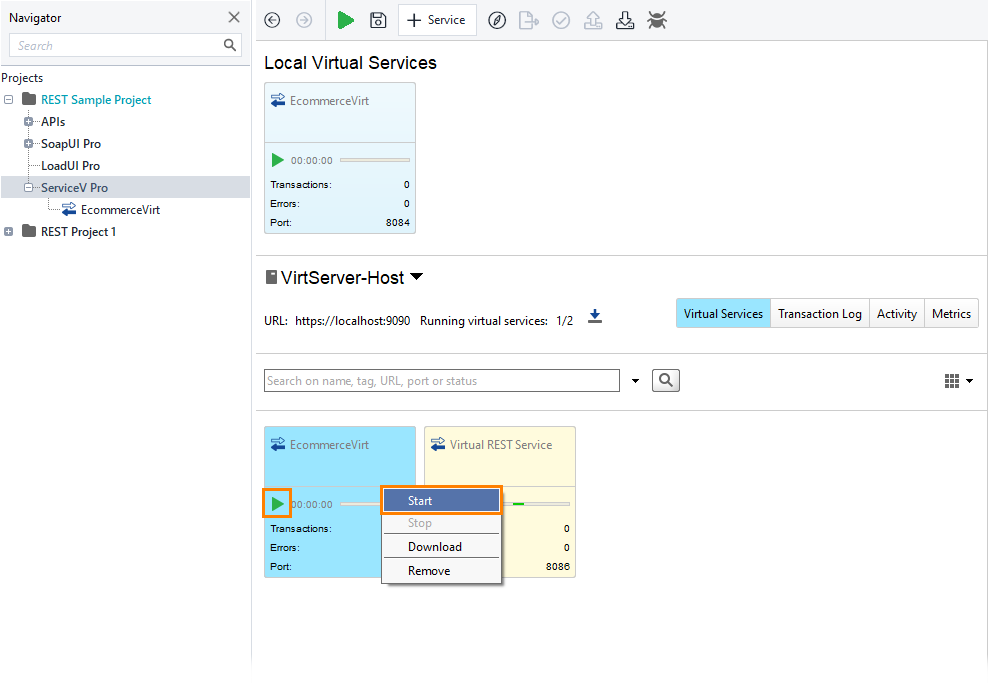Viewport: 988px width, 684px height.
Task: Click the Navigator search magnifier icon
Action: point(230,45)
